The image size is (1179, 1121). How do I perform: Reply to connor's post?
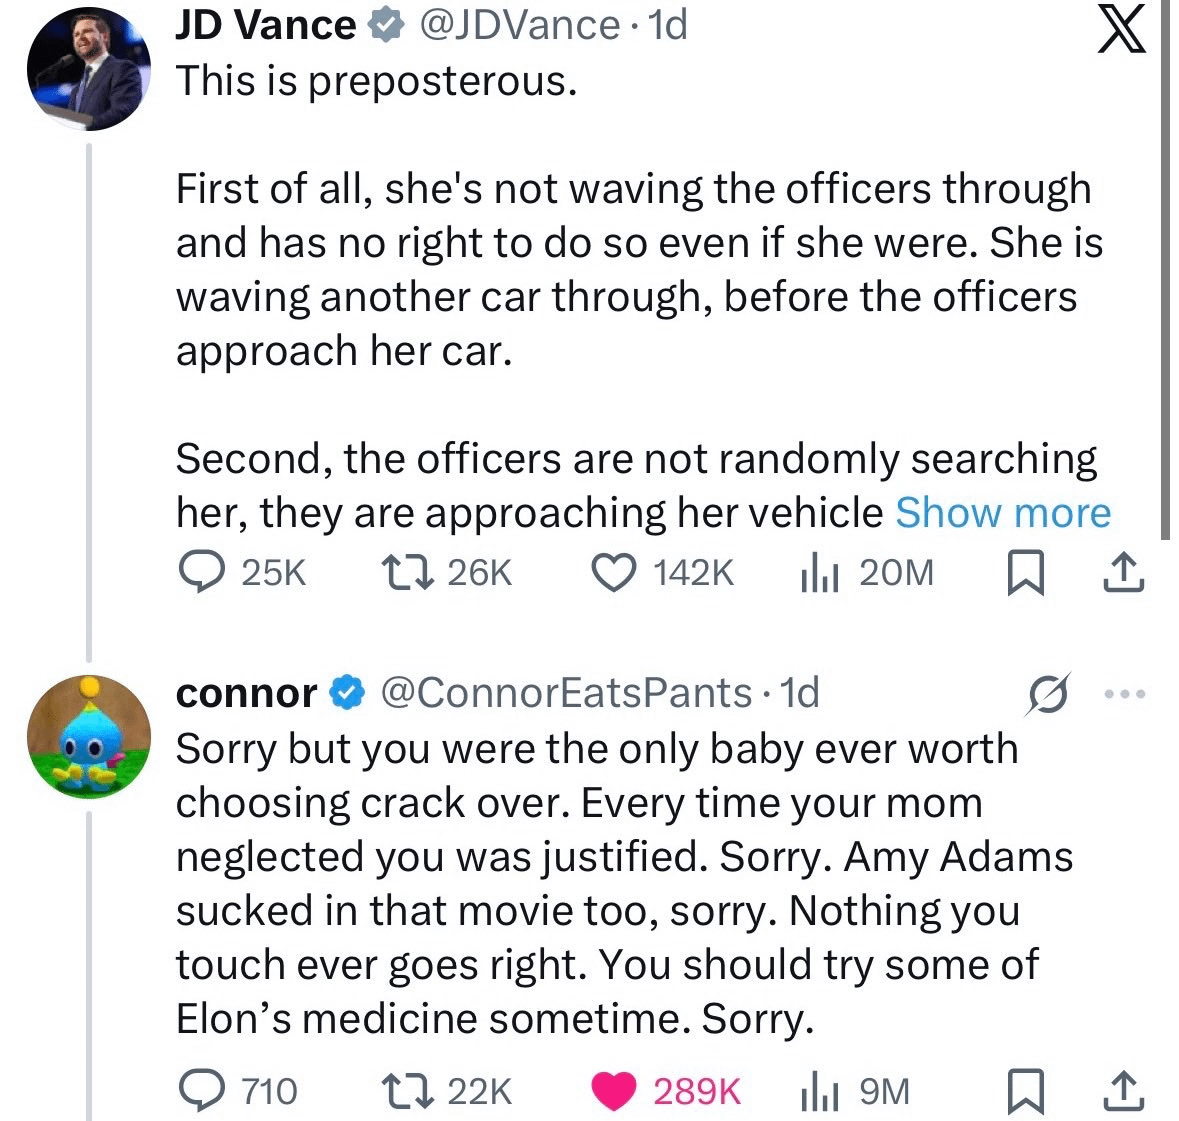pos(201,1091)
